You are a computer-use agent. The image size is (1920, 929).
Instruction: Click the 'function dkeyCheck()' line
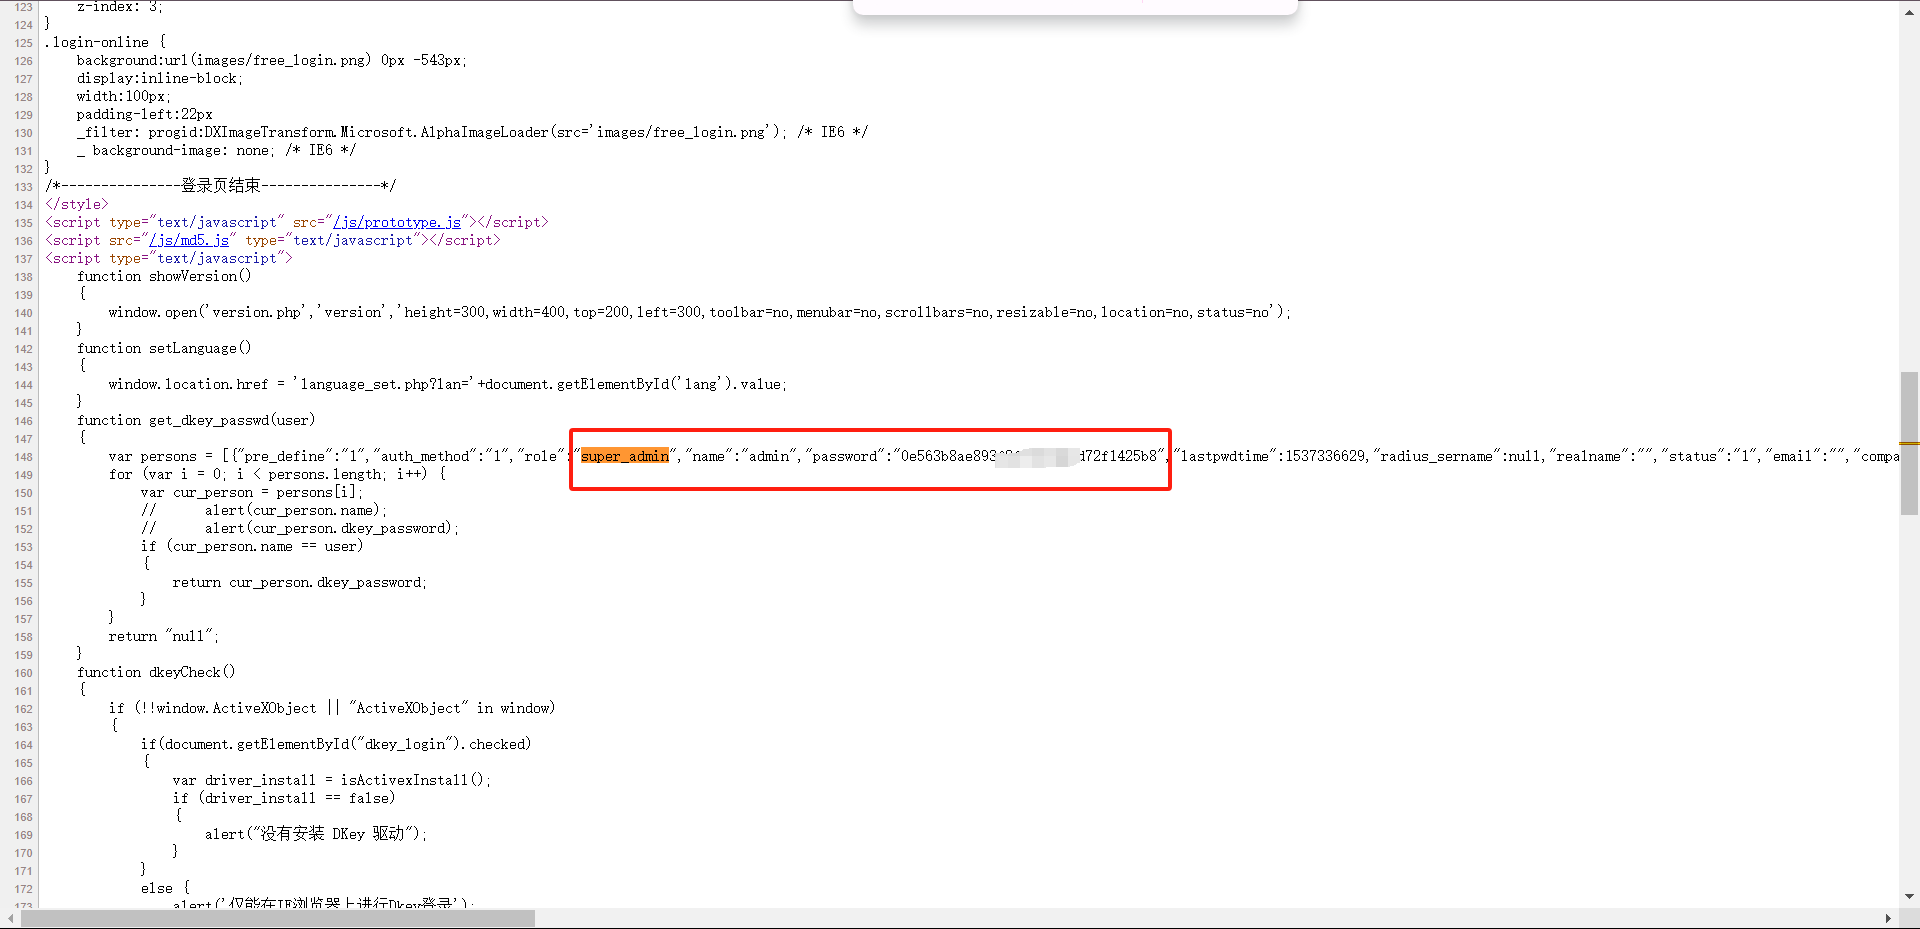click(x=156, y=672)
